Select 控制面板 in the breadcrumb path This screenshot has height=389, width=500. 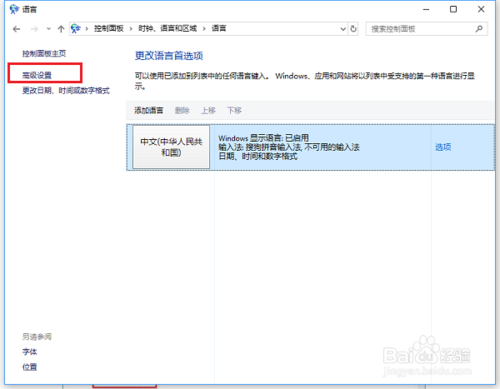click(109, 29)
